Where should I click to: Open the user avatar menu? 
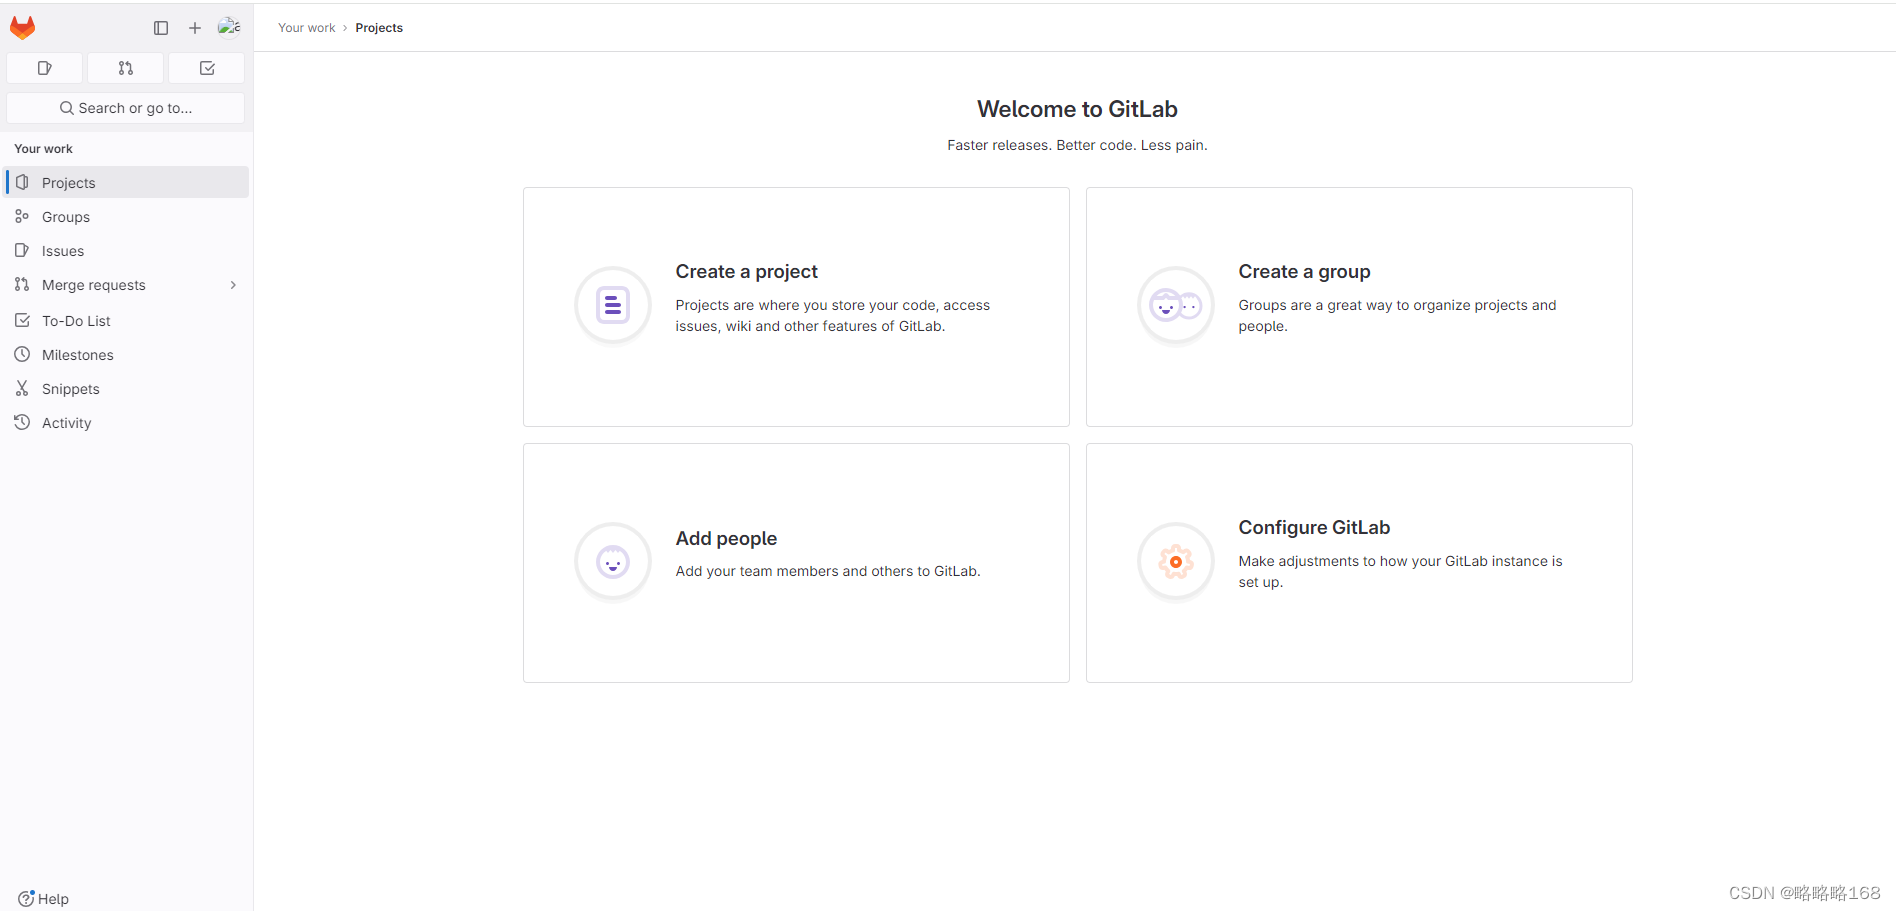tap(229, 27)
